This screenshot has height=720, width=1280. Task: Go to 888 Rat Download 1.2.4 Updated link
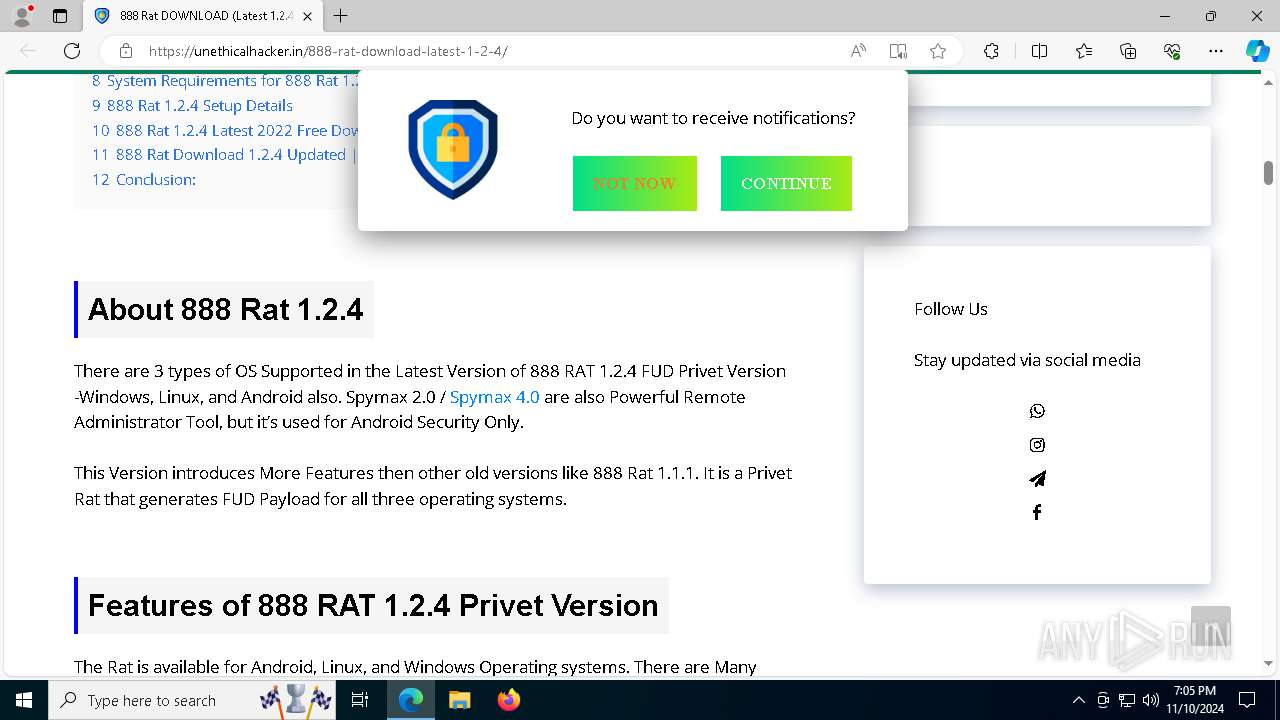[x=225, y=155]
